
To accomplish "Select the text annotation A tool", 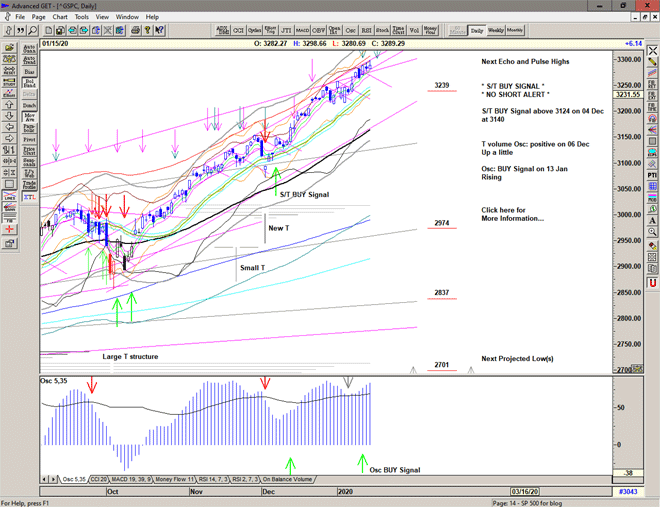I will click(x=652, y=220).
